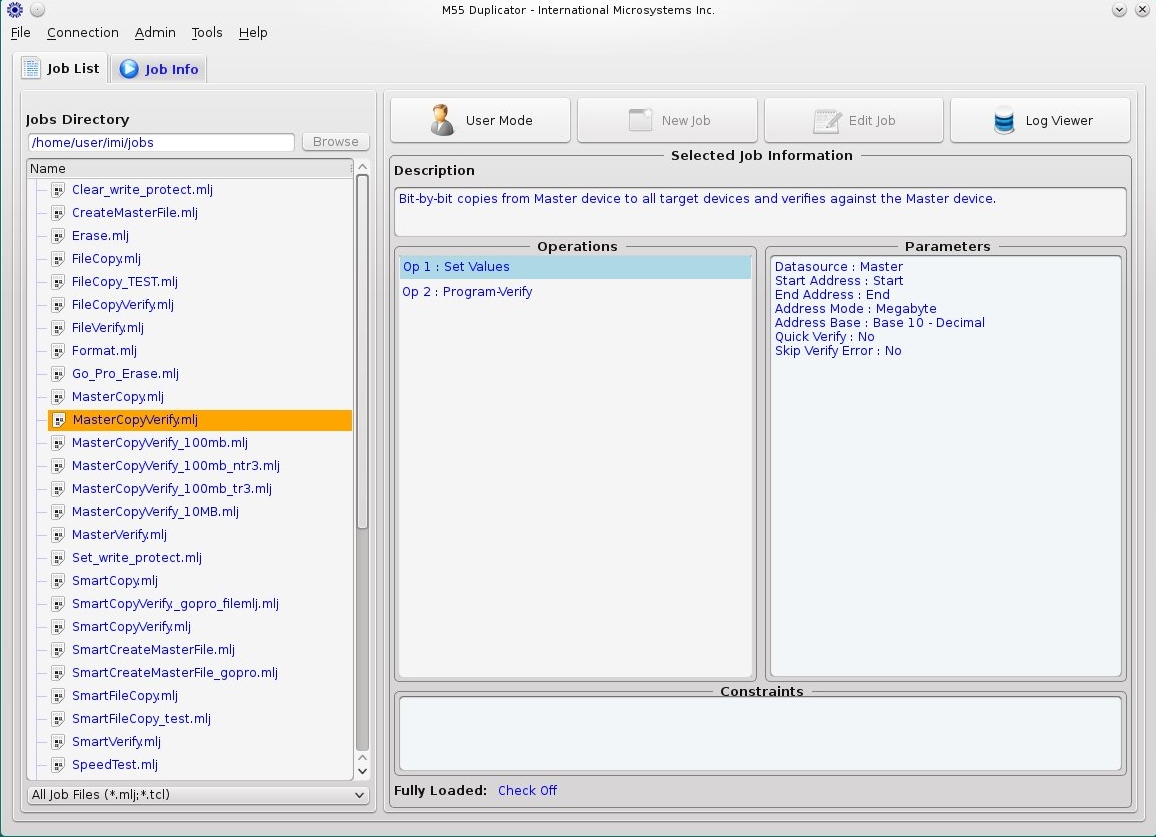Select SmartCreateMasterFile.mlj job

(153, 650)
